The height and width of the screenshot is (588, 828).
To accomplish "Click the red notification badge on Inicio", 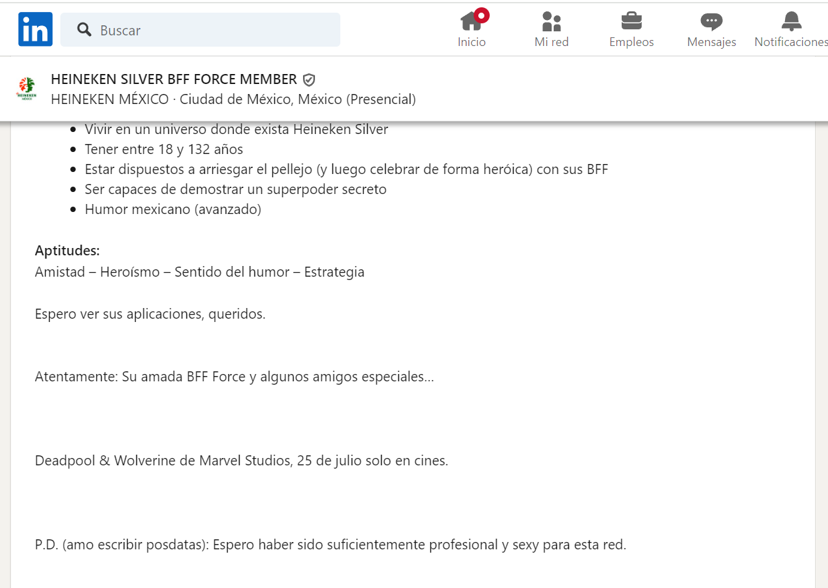I will 482,15.
